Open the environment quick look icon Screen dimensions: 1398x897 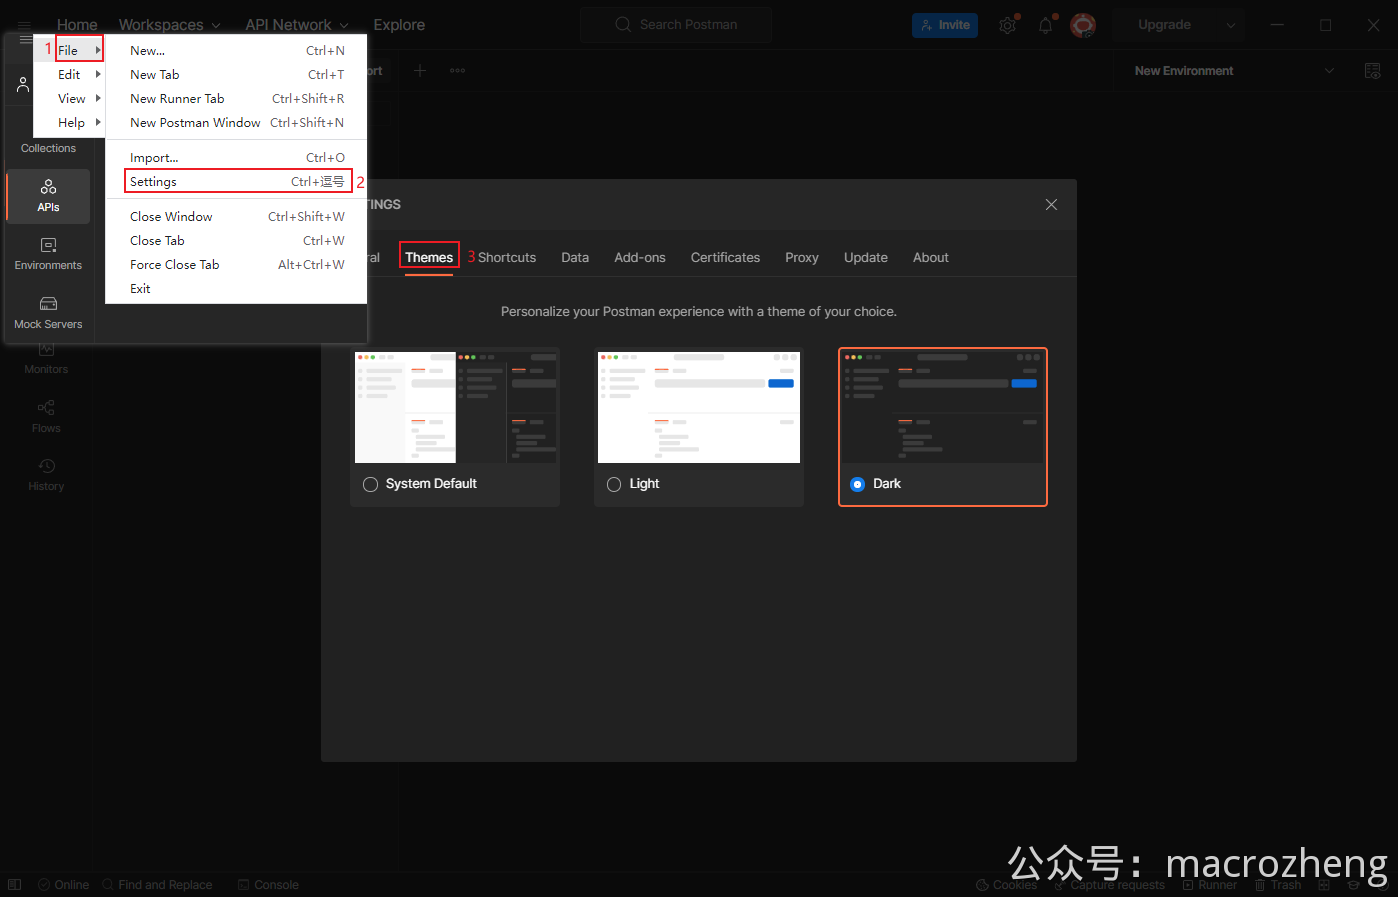pyautogui.click(x=1373, y=71)
